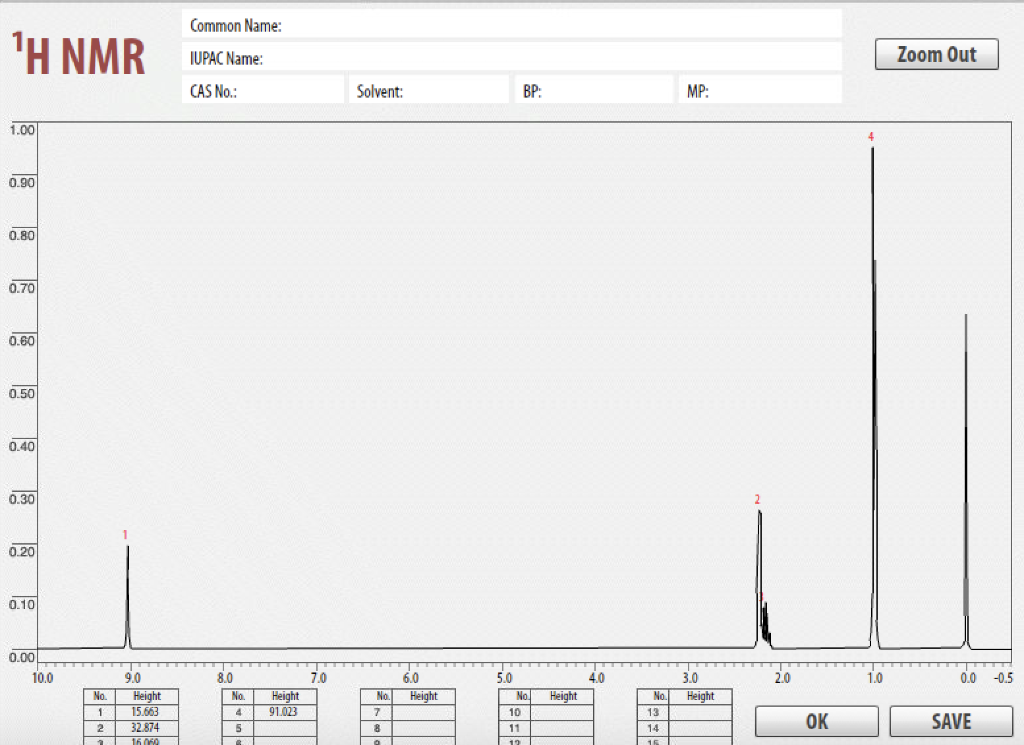Click the empty height cell for peak 5
Image resolution: width=1024 pixels, height=745 pixels.
[285, 727]
